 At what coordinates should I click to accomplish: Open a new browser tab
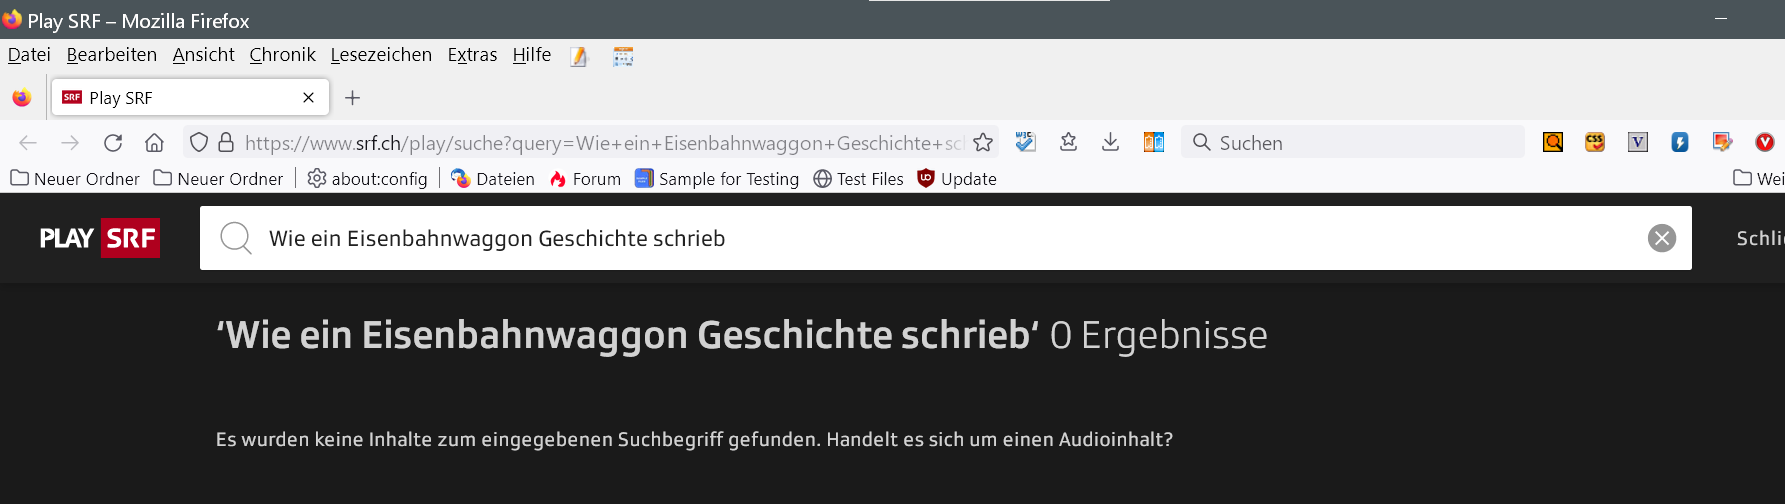(352, 98)
